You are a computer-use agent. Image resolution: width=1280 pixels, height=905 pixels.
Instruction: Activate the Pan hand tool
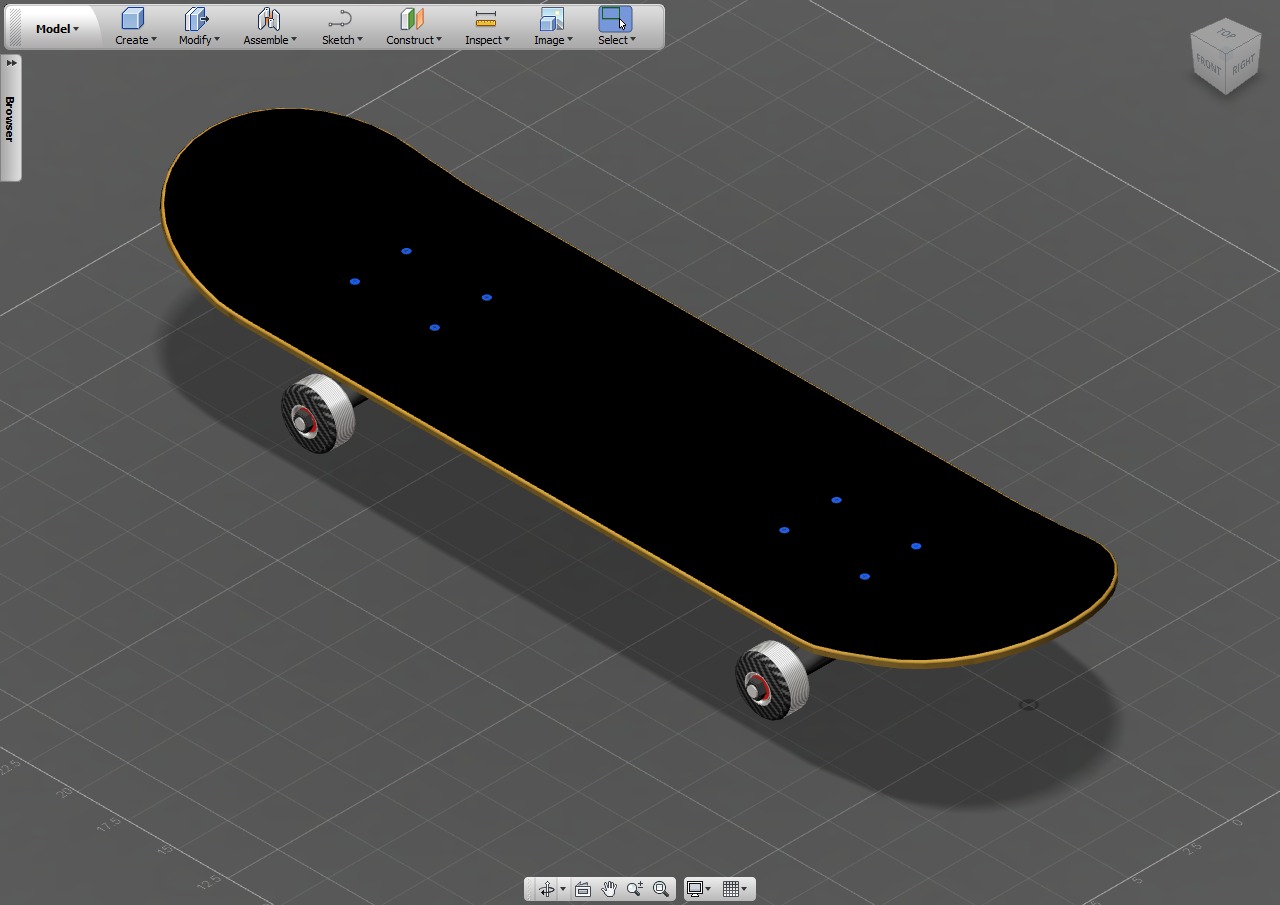(608, 888)
